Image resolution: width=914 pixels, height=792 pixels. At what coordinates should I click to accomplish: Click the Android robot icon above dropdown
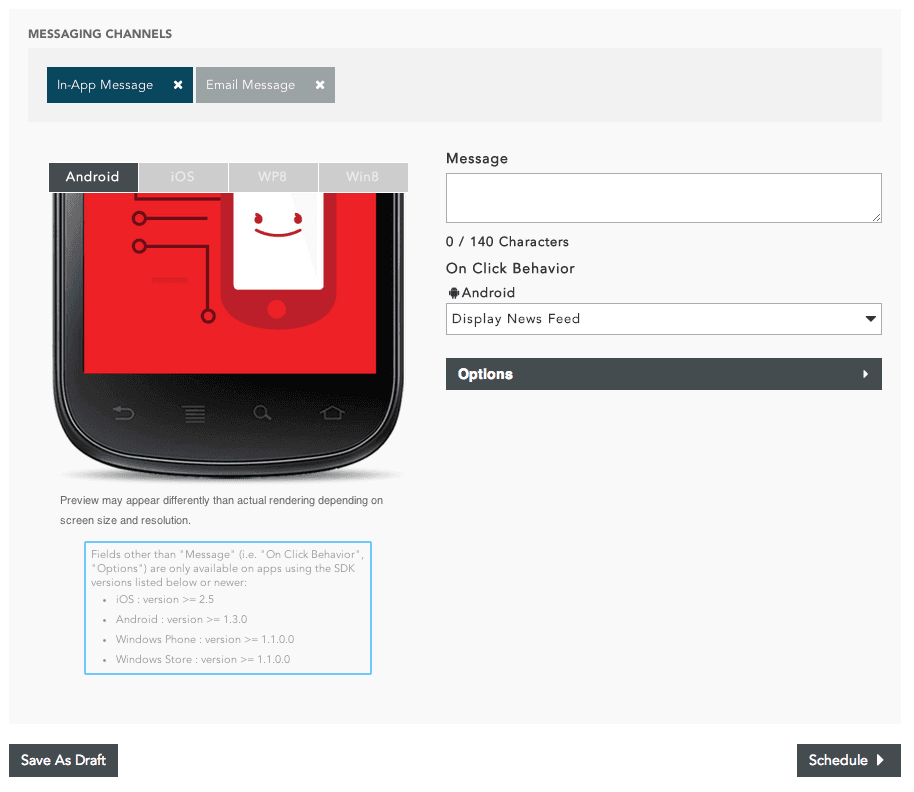[454, 293]
